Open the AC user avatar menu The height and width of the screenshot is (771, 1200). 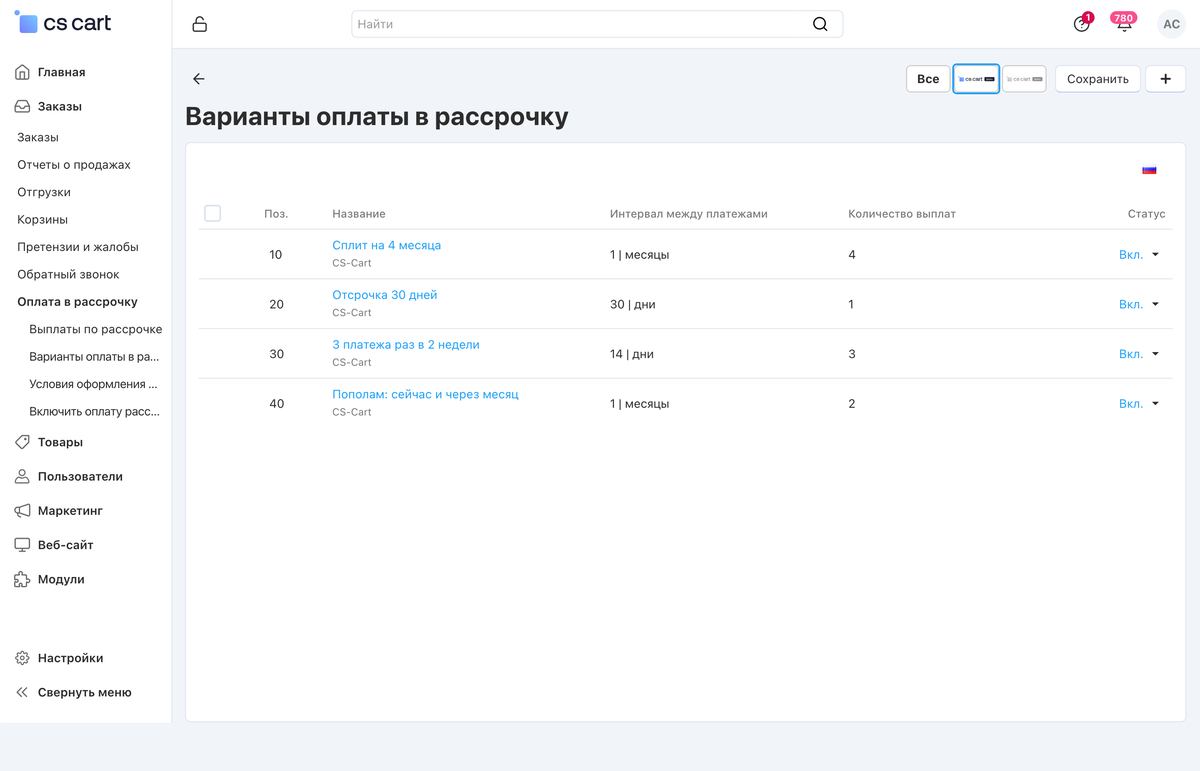tap(1171, 24)
